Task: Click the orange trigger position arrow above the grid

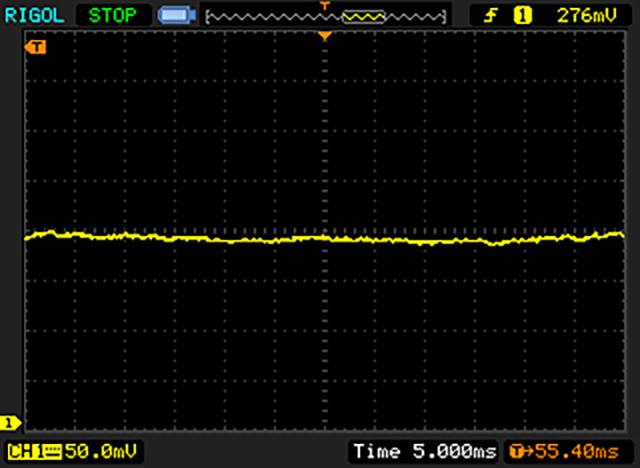Action: 324,36
